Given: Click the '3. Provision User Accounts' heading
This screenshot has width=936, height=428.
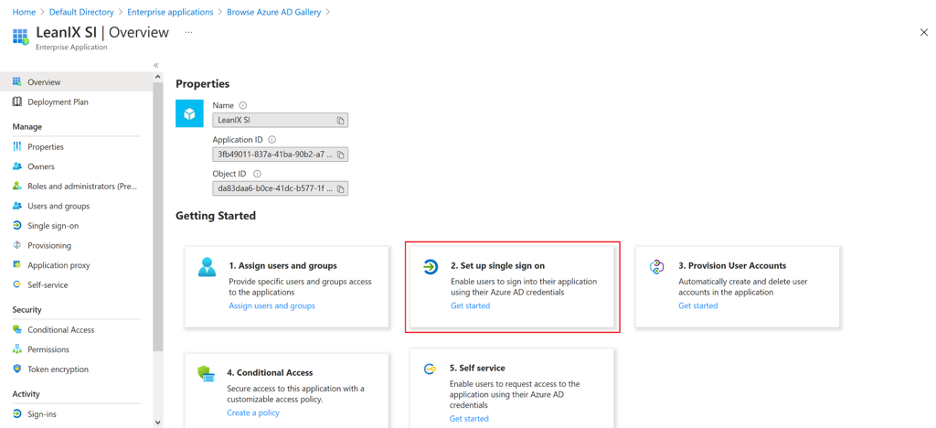Looking at the screenshot, I should click(x=732, y=266).
